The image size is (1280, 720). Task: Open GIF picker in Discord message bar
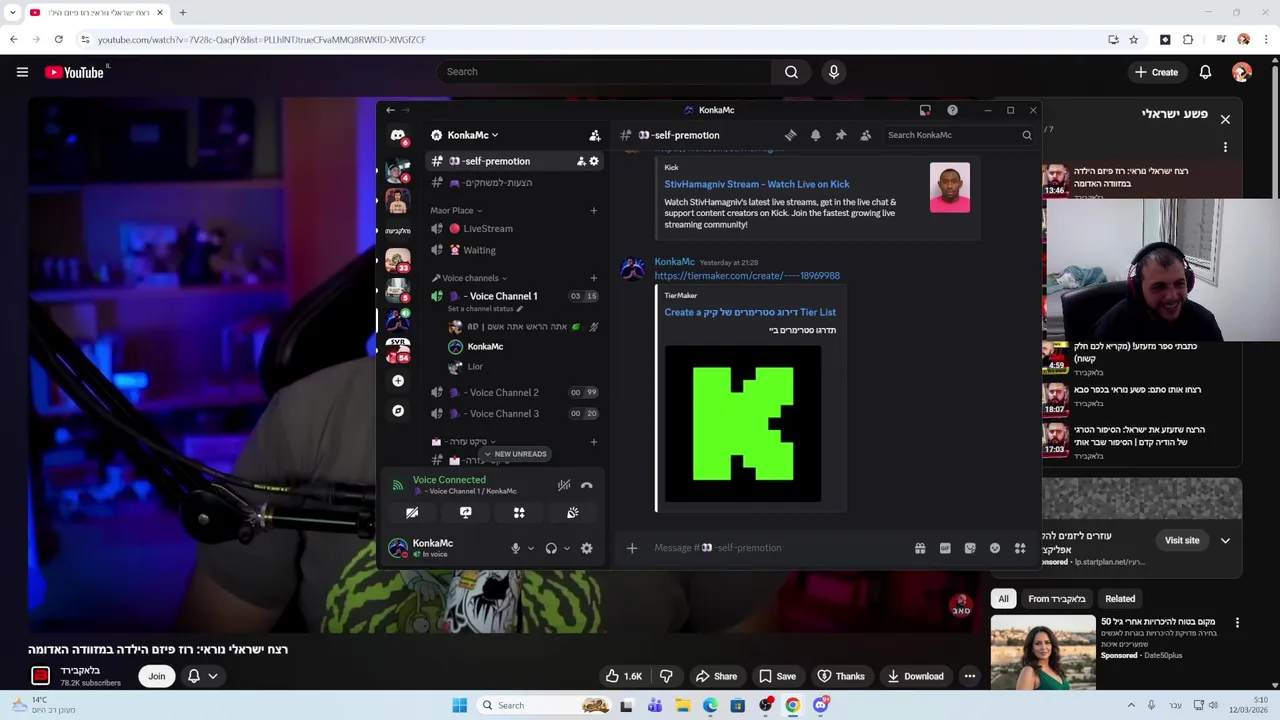click(945, 548)
